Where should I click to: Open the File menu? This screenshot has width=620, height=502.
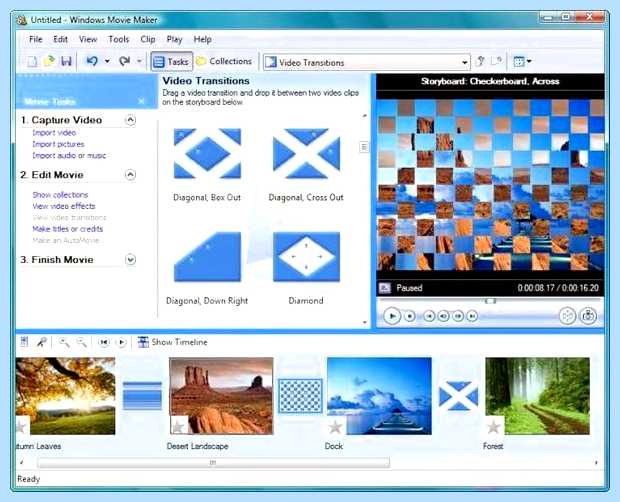click(x=36, y=40)
